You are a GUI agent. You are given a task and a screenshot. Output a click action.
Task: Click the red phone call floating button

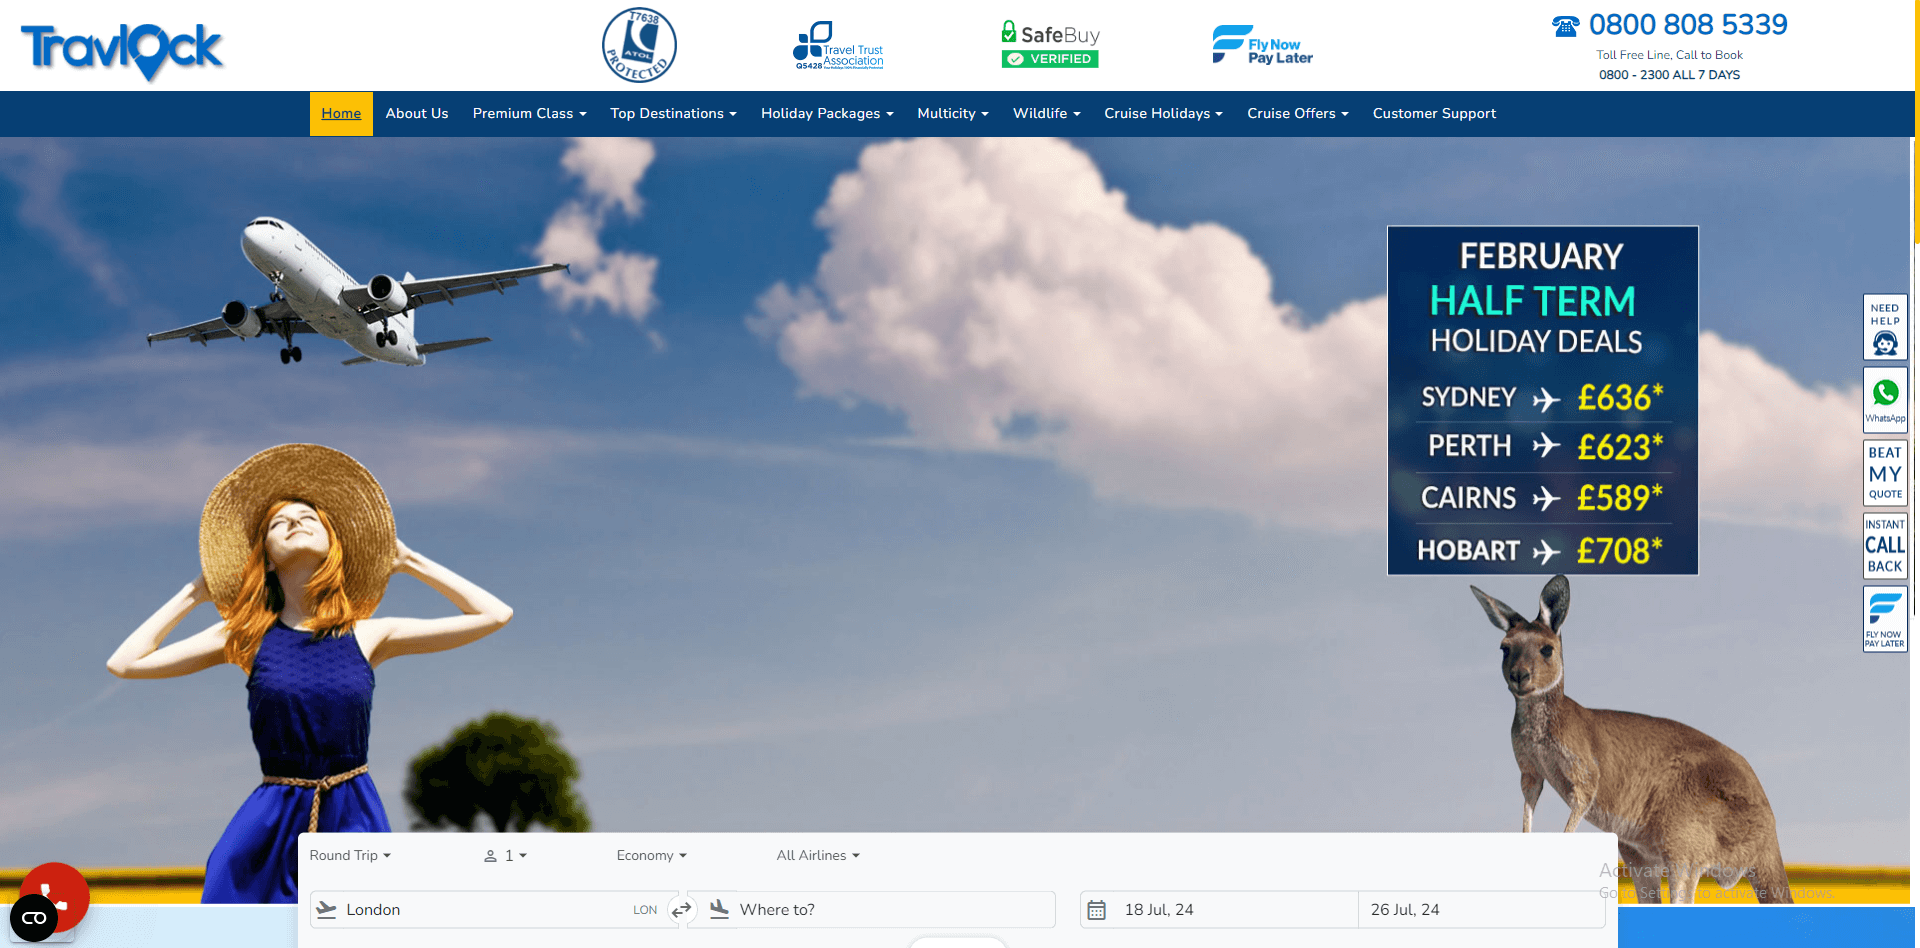[x=60, y=892]
